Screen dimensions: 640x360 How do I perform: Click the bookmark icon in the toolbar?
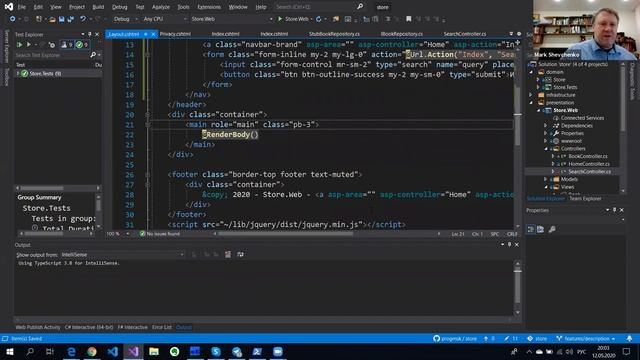(x=409, y=19)
